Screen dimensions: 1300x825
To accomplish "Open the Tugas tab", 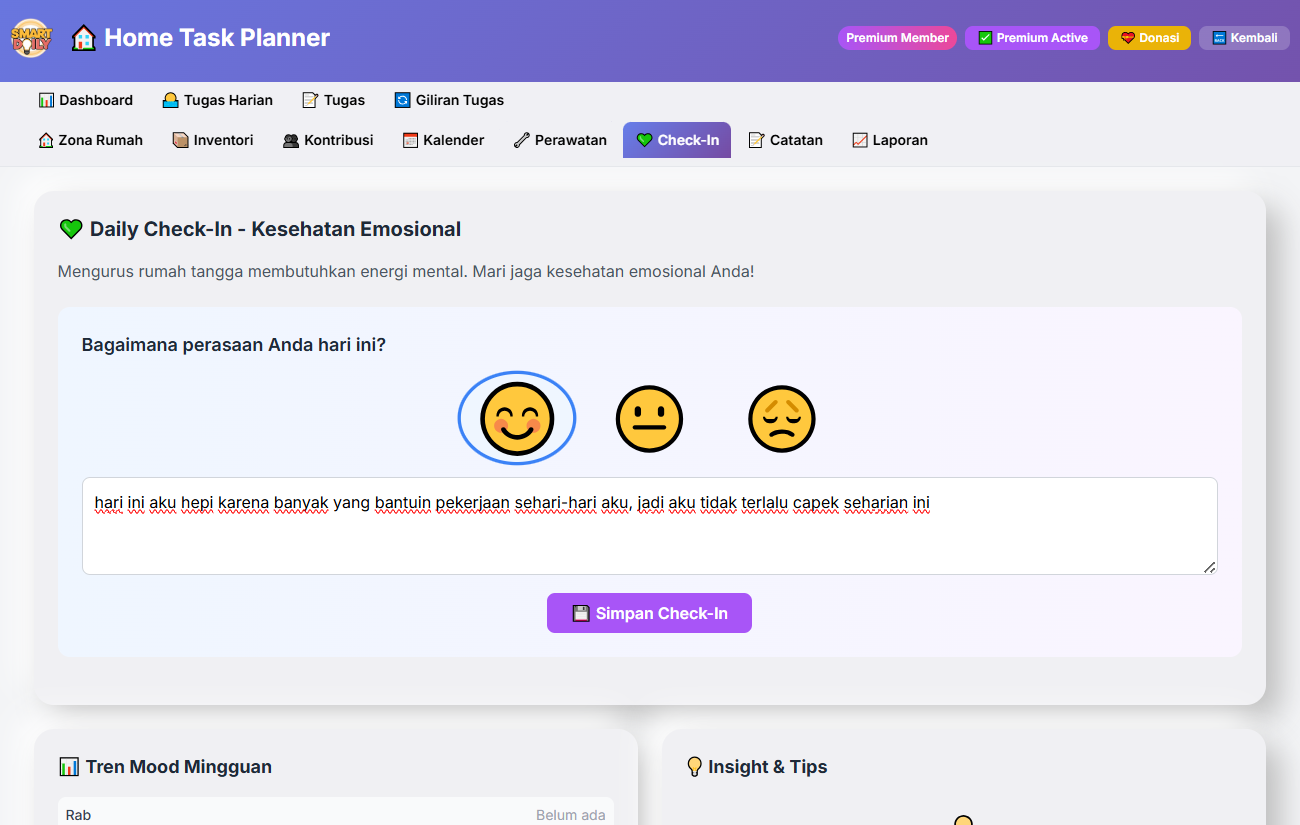I will click(333, 100).
